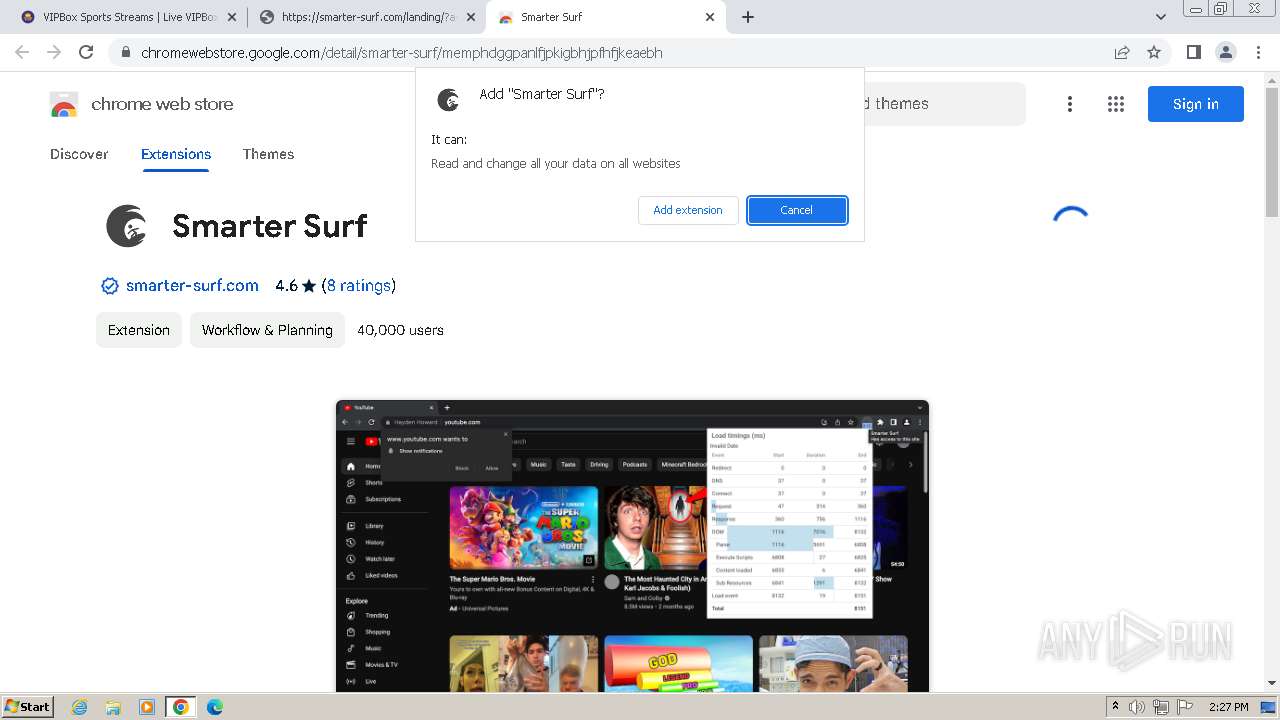Toggle the browser side panel icon

coord(1193,53)
